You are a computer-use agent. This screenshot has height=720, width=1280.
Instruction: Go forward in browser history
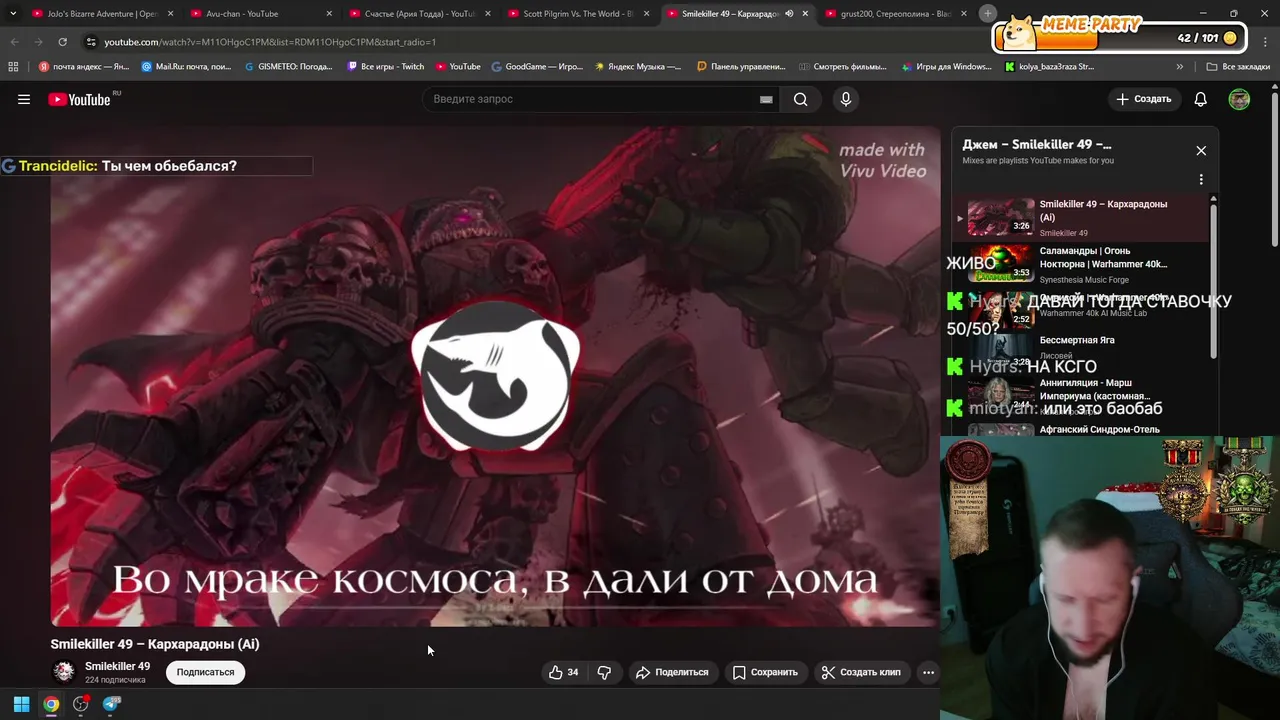coord(38,42)
